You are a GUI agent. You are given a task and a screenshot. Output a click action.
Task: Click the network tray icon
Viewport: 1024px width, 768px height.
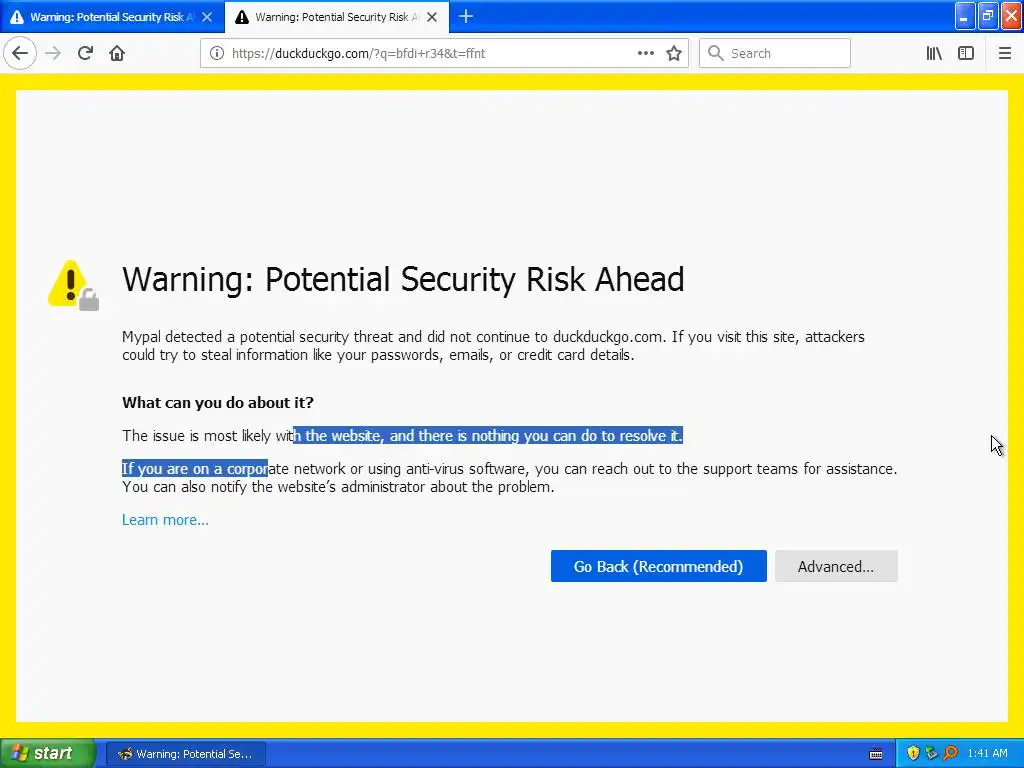[931, 753]
